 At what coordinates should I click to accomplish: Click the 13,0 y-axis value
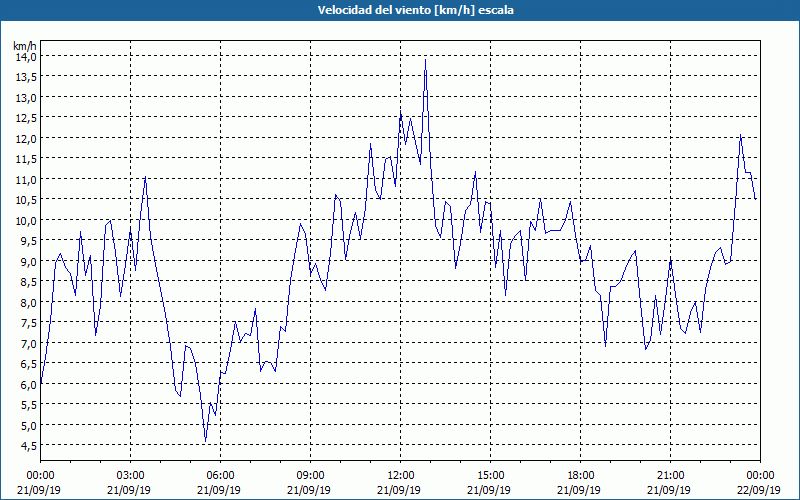[25, 97]
